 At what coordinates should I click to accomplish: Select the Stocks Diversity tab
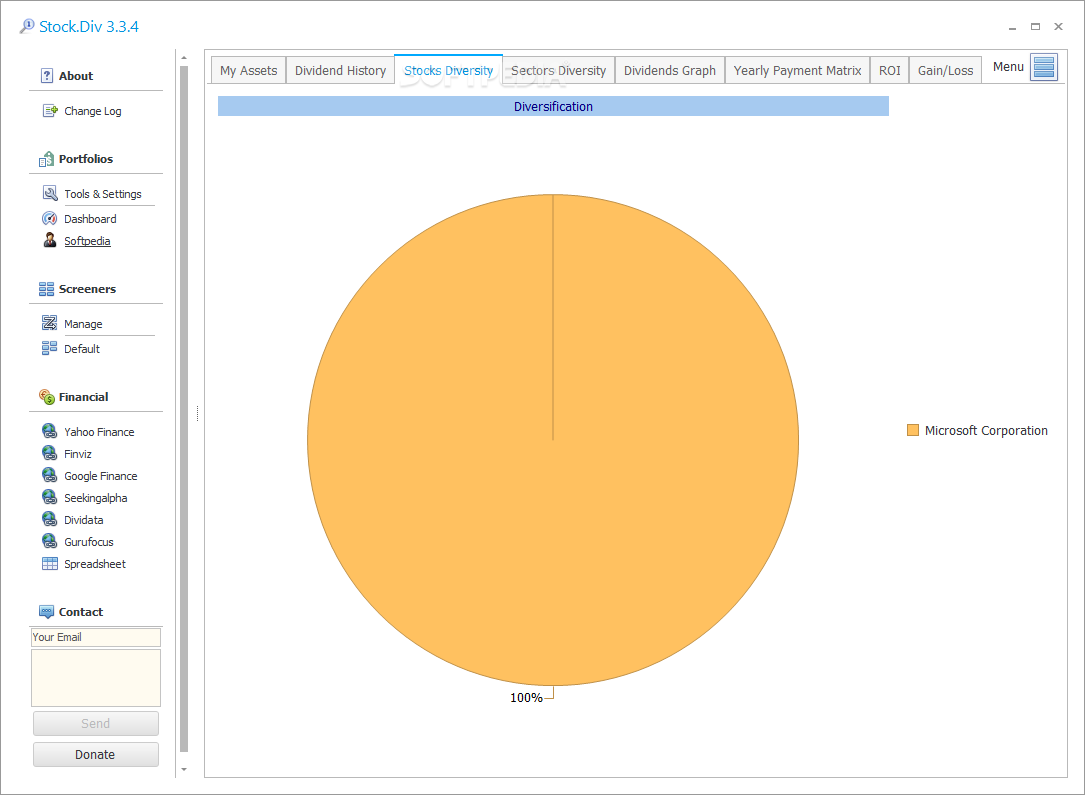[x=448, y=70]
